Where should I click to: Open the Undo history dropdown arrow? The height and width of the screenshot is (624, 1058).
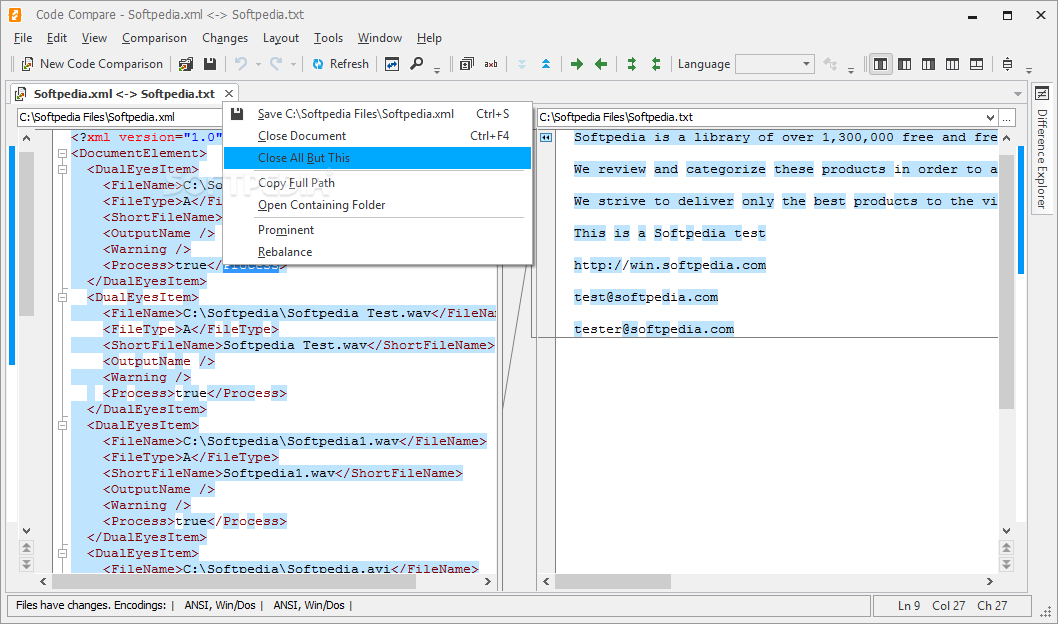pos(258,65)
